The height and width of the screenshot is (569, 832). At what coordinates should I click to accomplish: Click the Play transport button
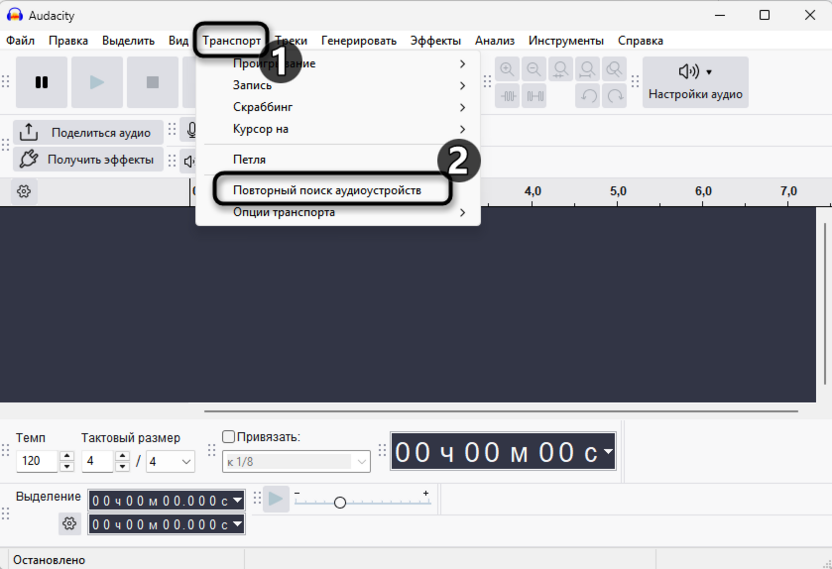click(x=97, y=82)
